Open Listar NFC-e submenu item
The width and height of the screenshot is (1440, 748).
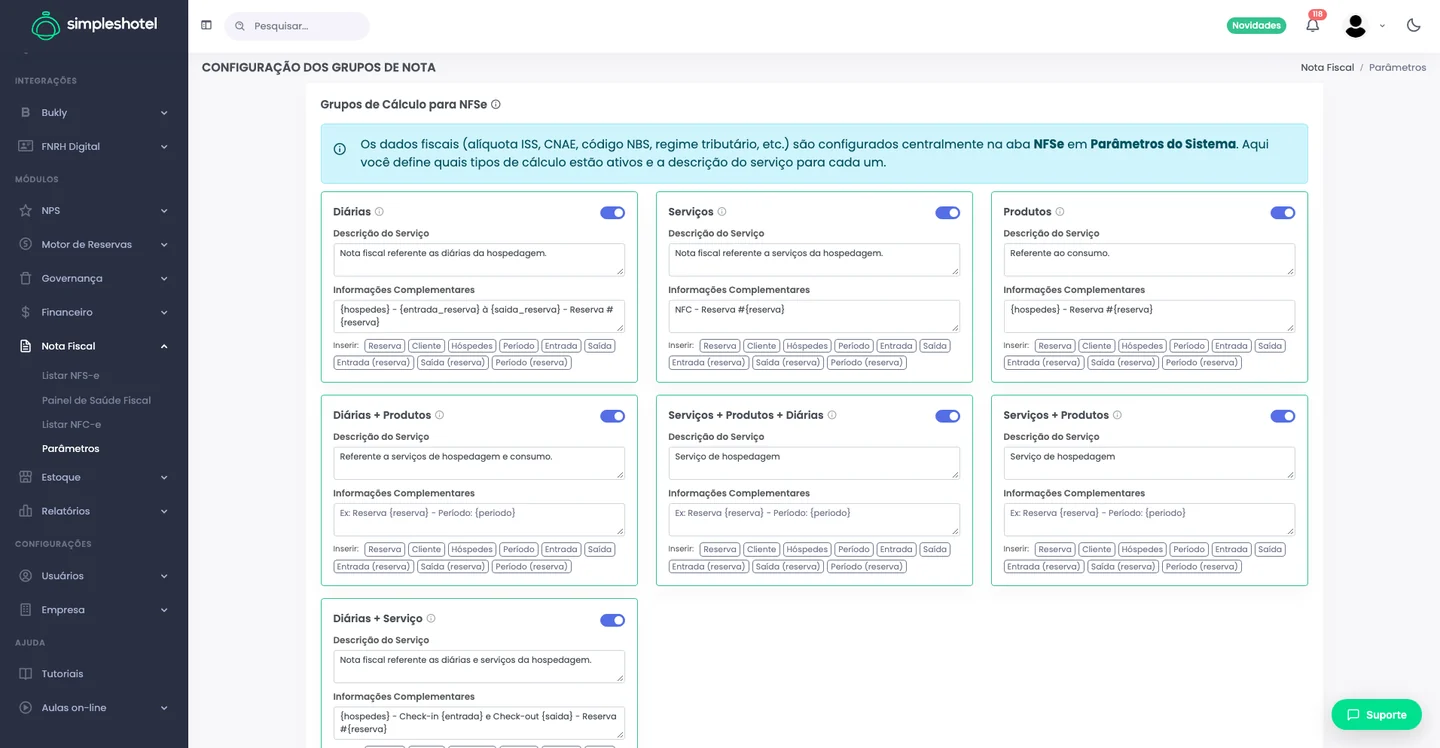71,425
